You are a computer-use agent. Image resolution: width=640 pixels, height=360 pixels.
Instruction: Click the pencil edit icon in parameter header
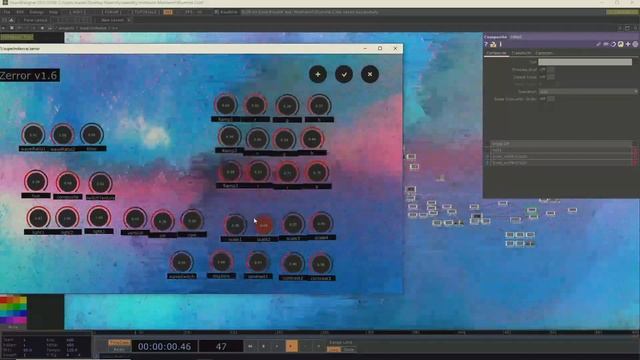point(598,44)
